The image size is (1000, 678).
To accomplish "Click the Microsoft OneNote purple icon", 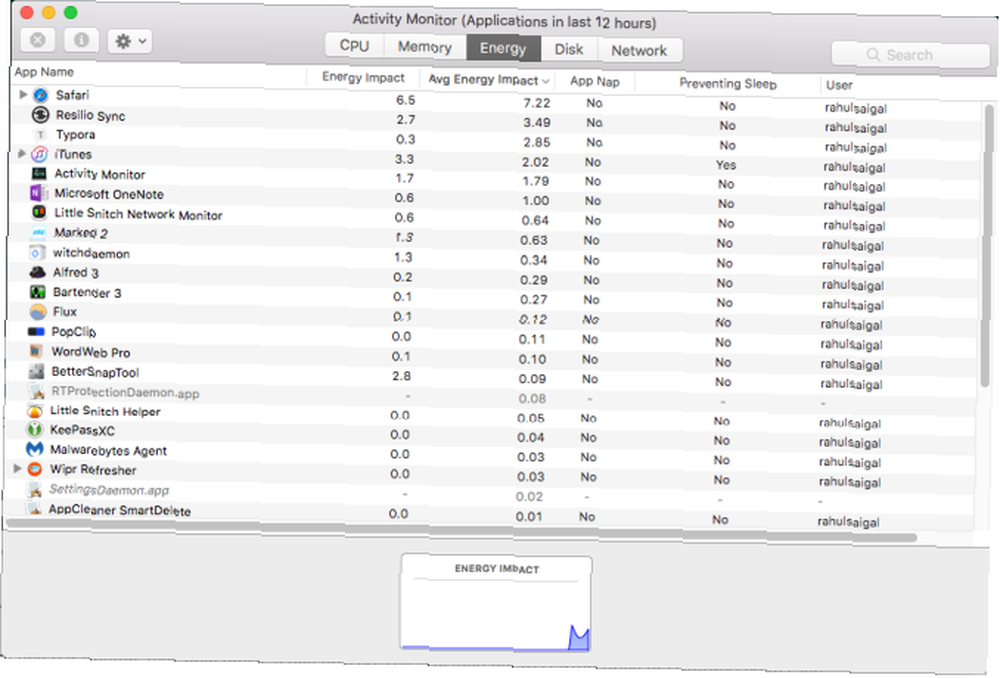I will 38,193.
